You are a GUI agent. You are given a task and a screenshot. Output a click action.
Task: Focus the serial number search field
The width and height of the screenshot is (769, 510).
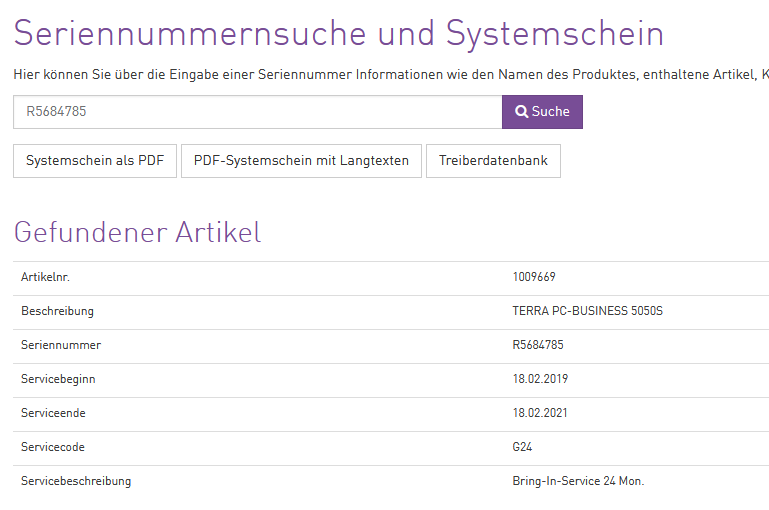point(257,112)
